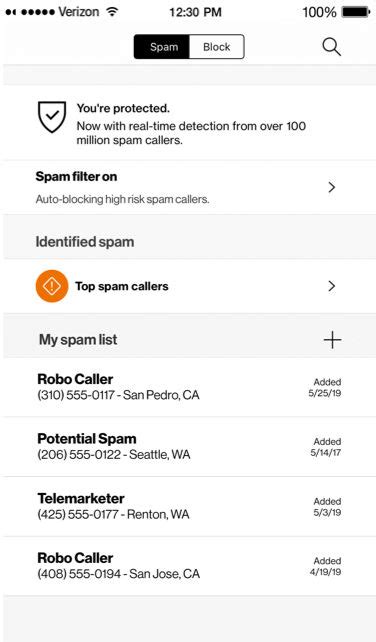
Task: Select Robo Caller from San Pedro, CA
Action: 189,387
